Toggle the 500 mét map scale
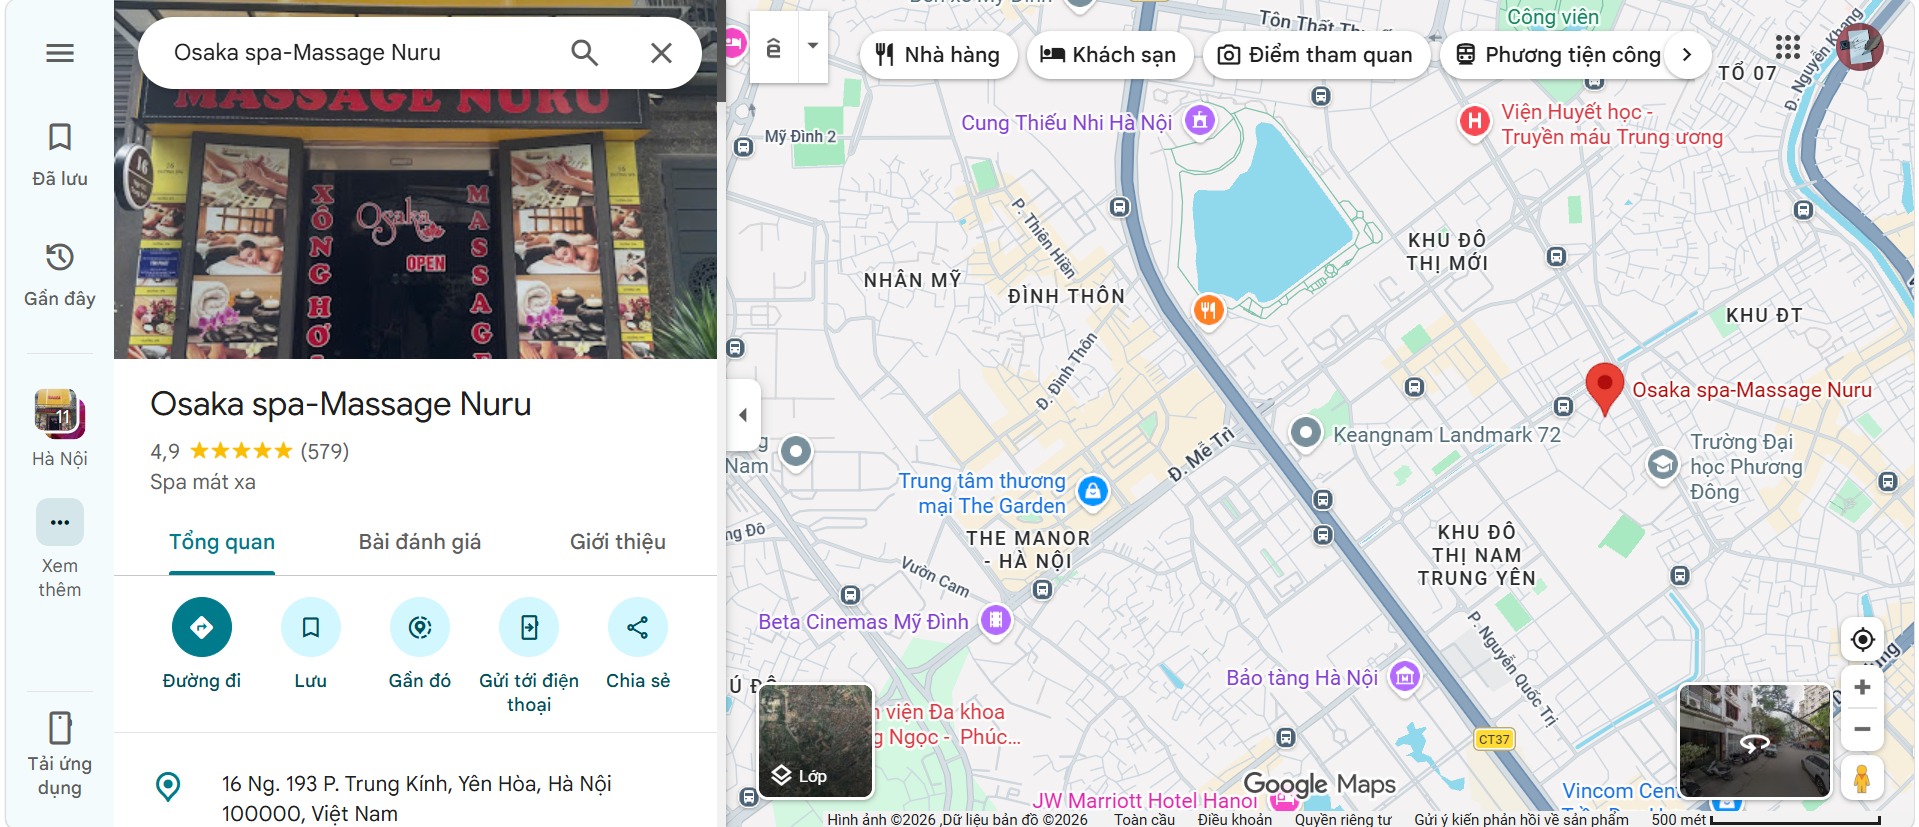 coord(1767,819)
